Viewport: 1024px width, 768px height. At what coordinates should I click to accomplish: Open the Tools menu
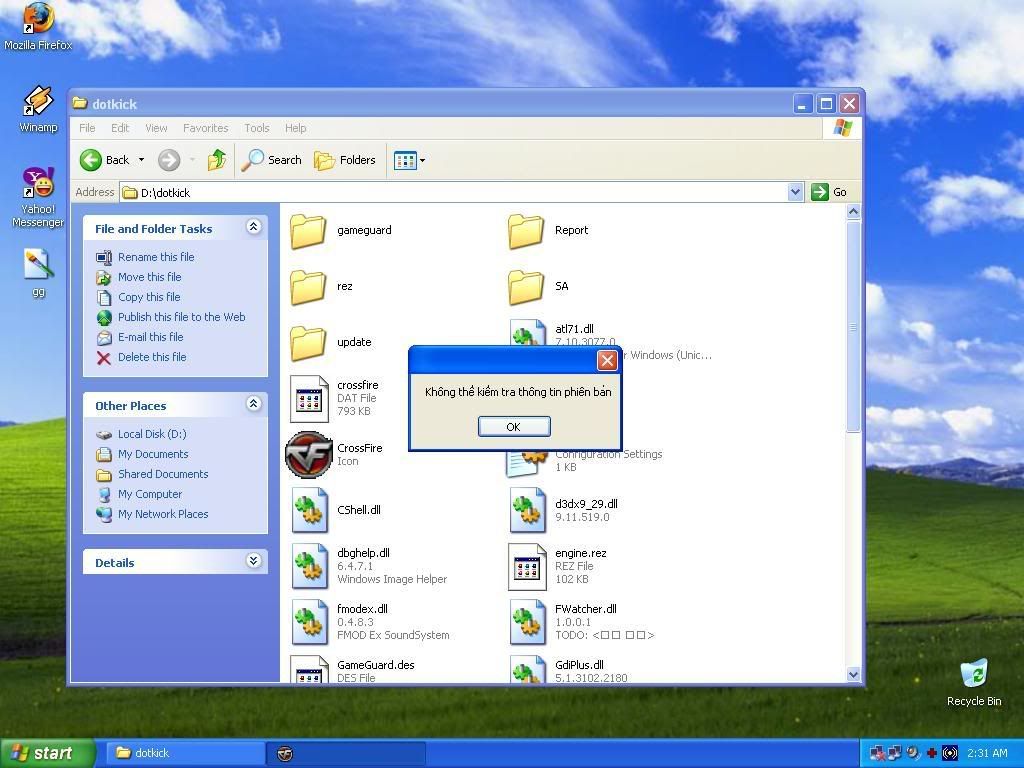pos(256,128)
